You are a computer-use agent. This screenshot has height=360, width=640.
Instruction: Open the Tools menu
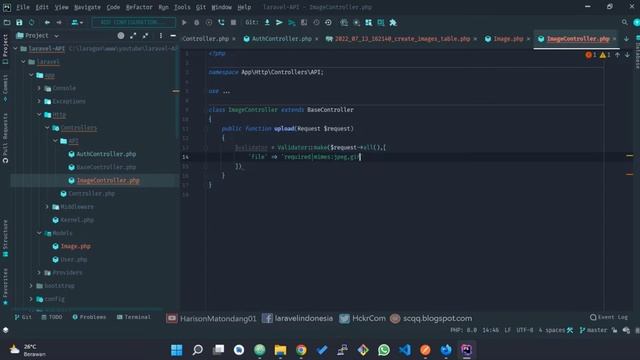(182, 7)
